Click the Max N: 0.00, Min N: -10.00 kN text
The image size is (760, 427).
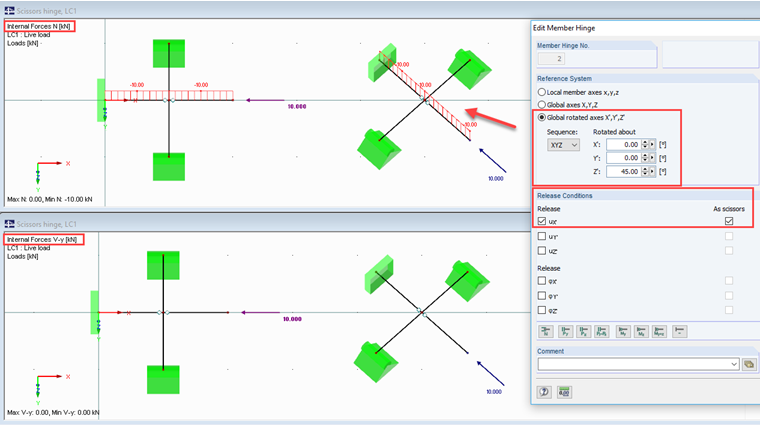pos(49,199)
